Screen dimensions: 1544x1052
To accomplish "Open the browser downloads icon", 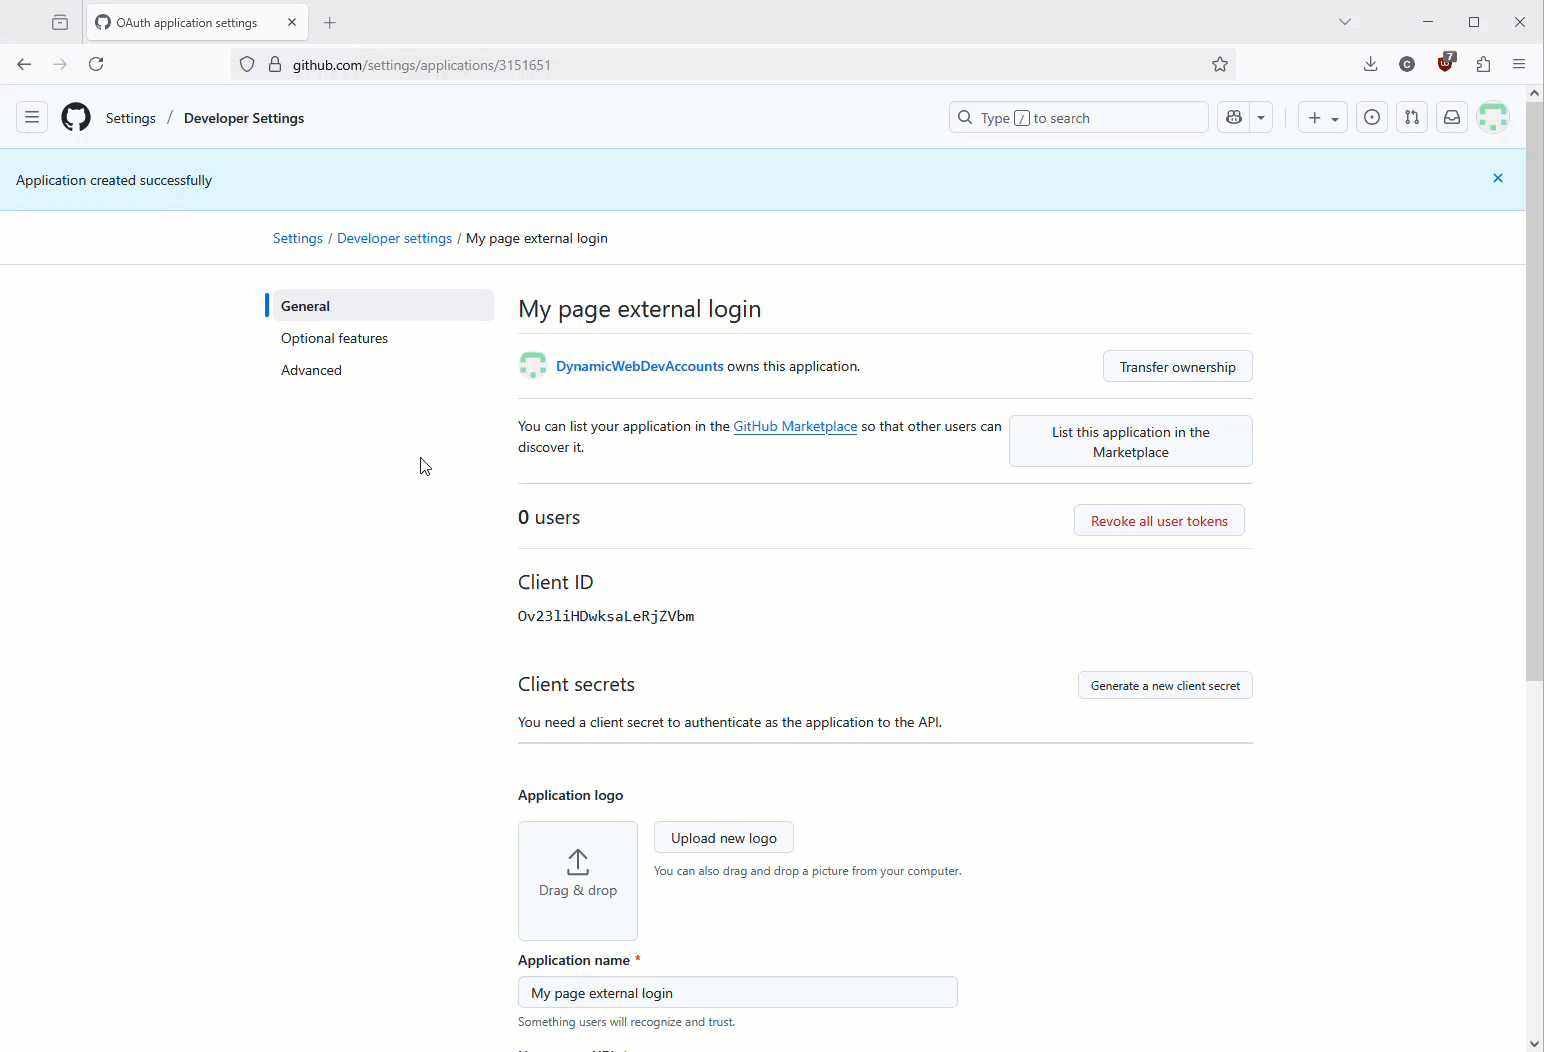I will coord(1370,64).
